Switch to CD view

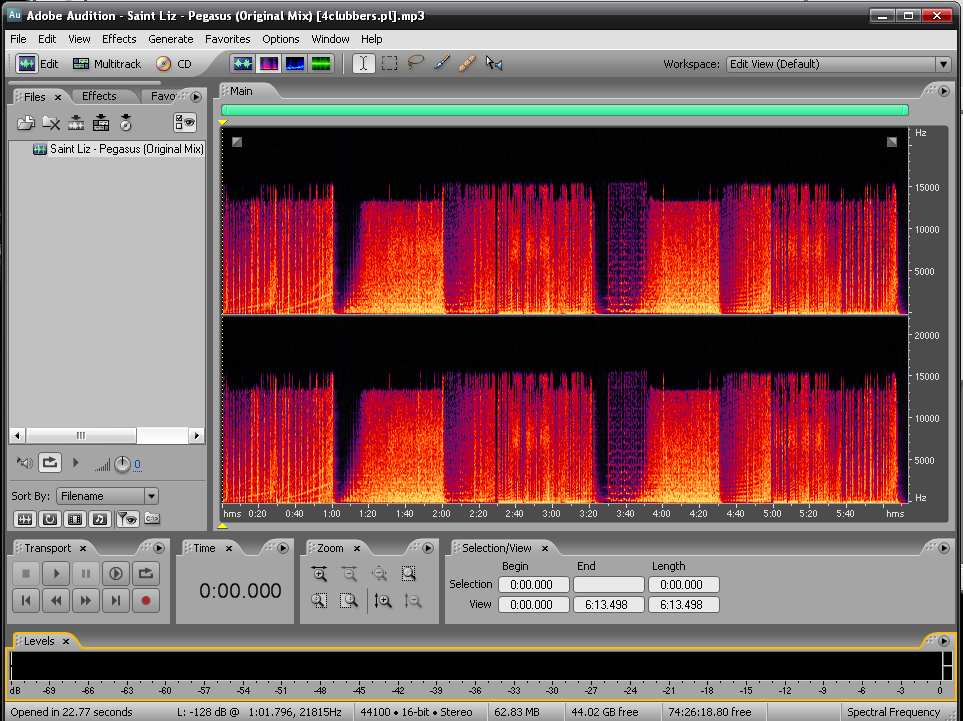tap(174, 64)
